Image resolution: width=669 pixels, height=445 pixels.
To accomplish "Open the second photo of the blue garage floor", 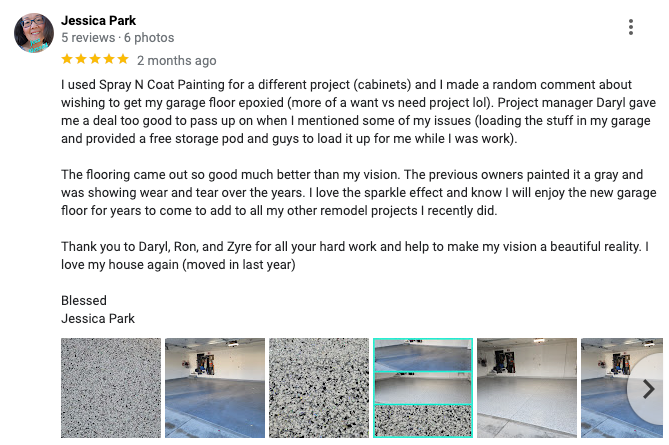I will [x=215, y=388].
